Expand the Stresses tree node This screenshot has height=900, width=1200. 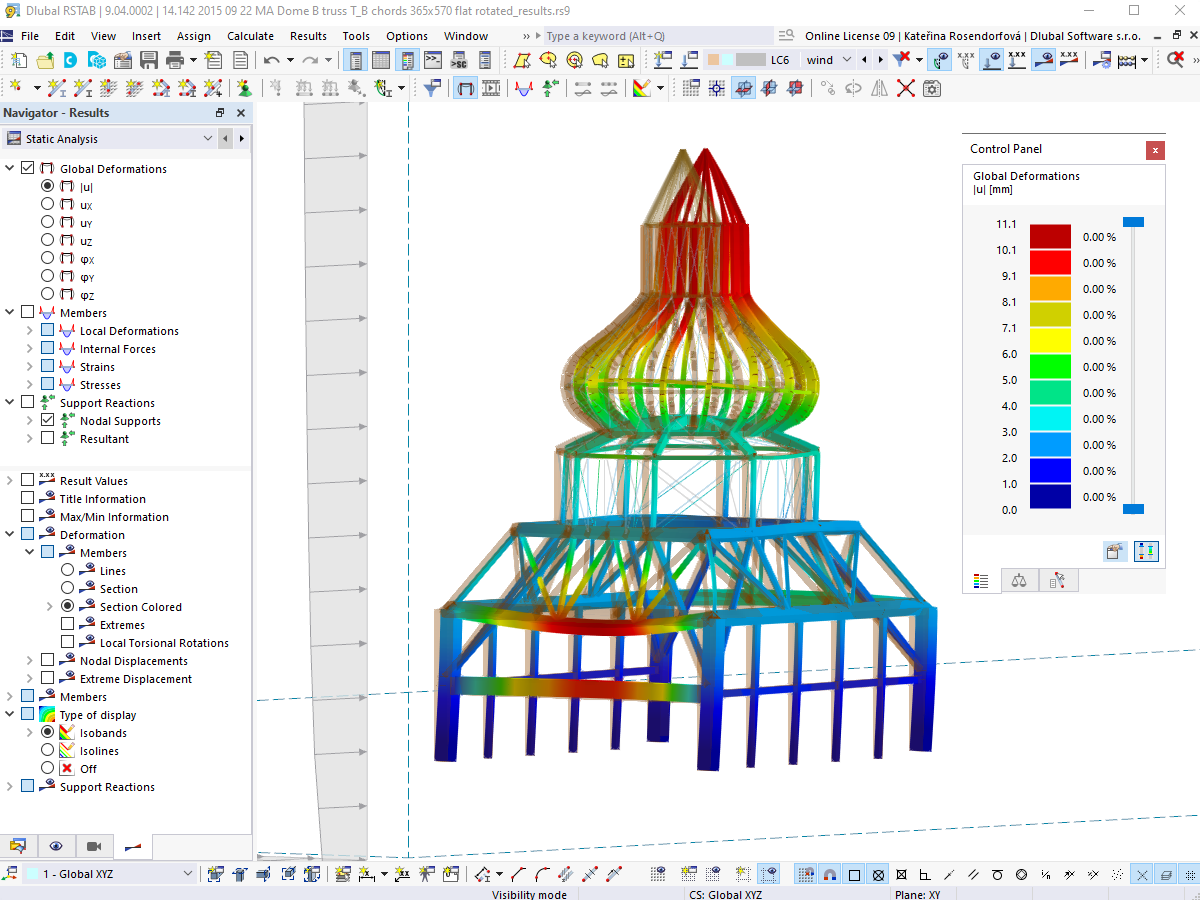pos(29,384)
